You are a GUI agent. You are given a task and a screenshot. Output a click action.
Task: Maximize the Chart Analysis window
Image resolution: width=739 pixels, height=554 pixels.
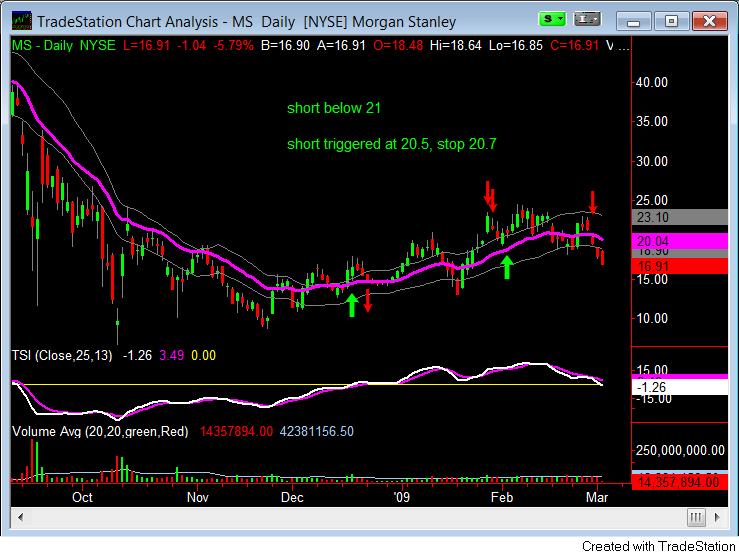(x=671, y=21)
